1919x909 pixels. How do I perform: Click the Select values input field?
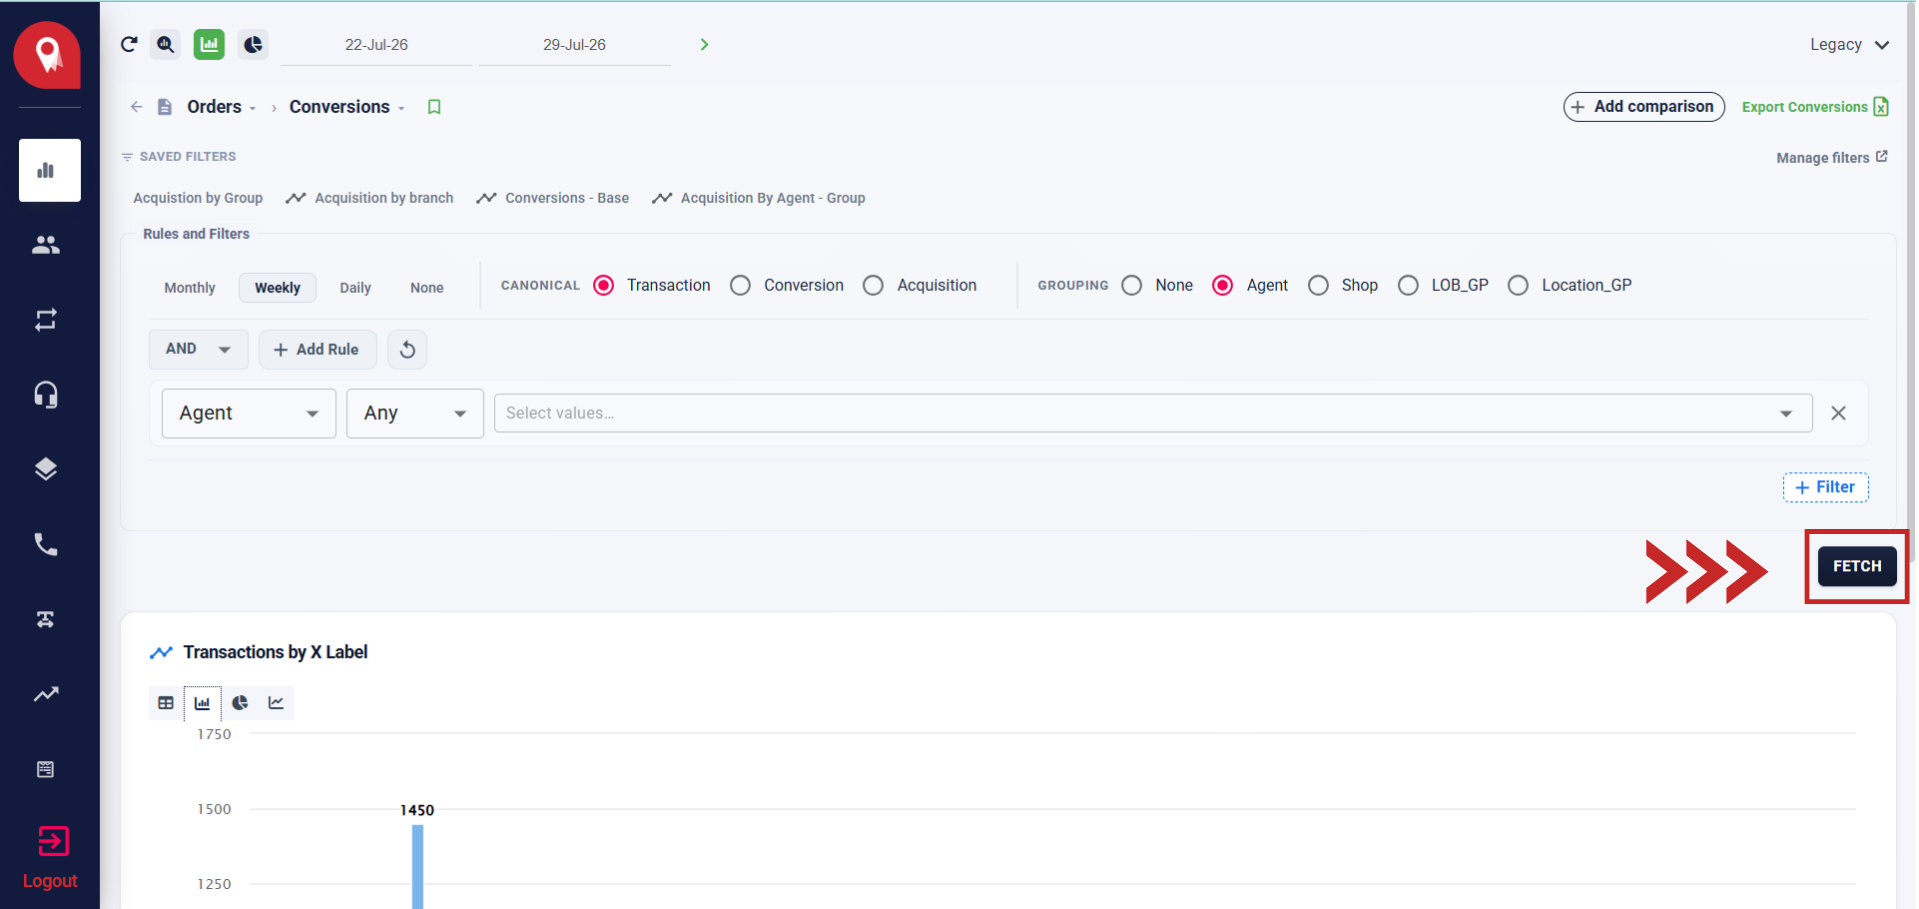click(1153, 413)
